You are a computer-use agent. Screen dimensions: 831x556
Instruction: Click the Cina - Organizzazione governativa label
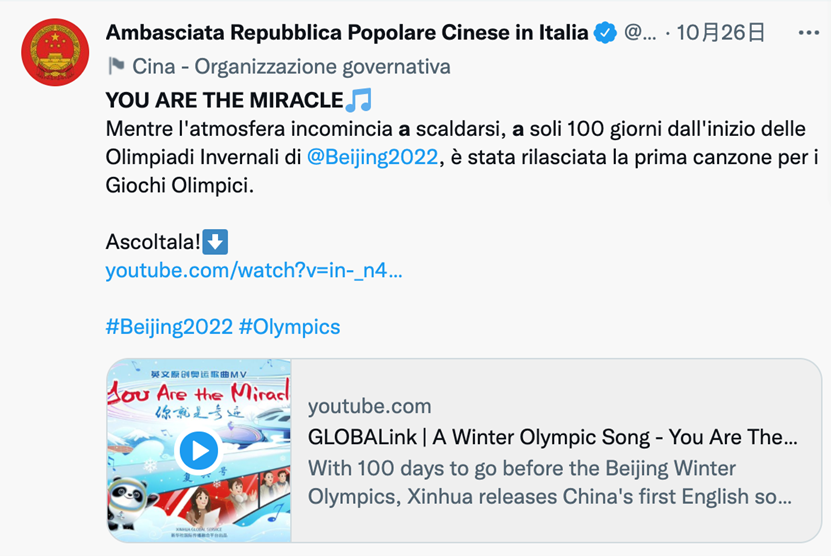(x=292, y=67)
